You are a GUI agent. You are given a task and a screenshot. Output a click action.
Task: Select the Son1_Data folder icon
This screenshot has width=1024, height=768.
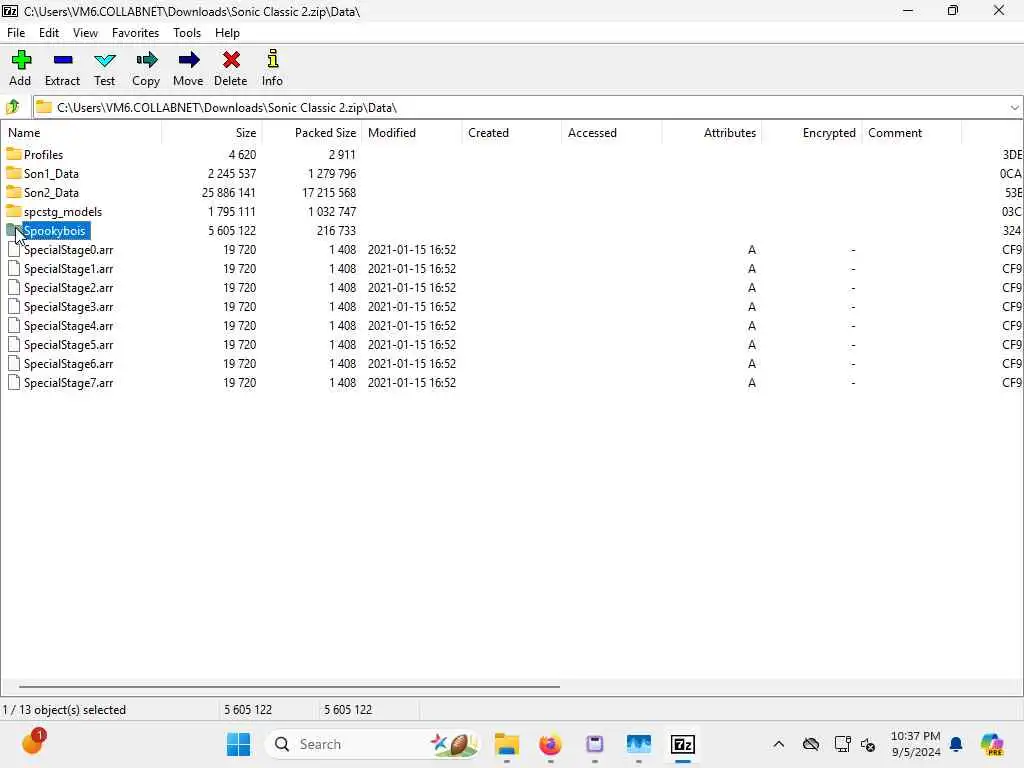click(14, 173)
